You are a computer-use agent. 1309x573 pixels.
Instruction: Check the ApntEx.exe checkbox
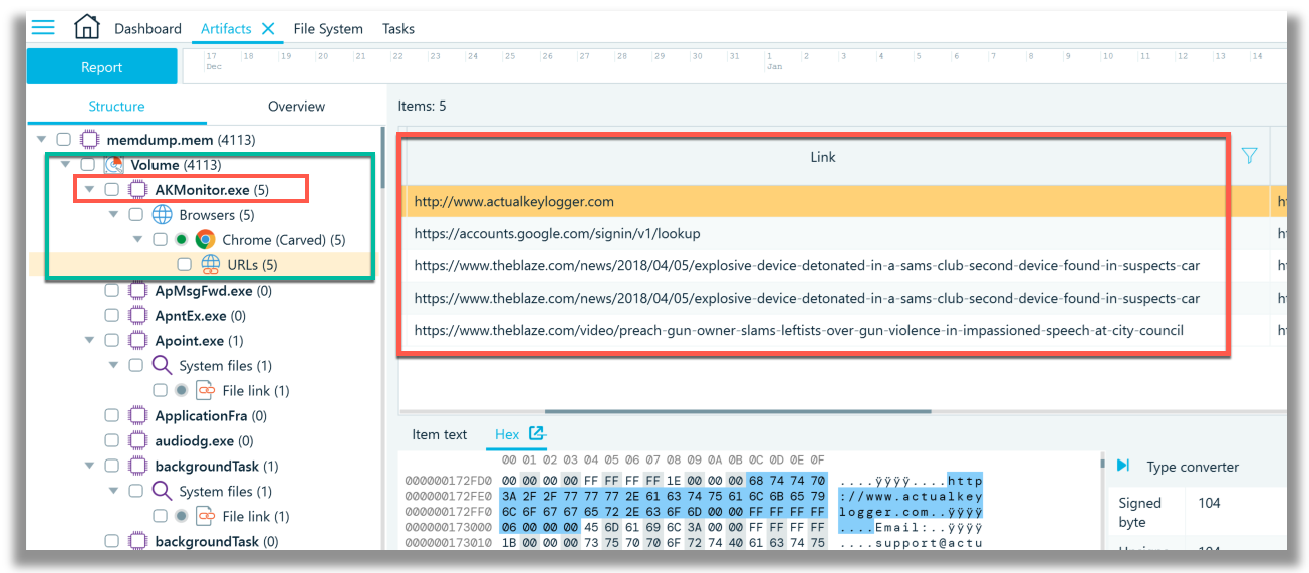coord(112,316)
